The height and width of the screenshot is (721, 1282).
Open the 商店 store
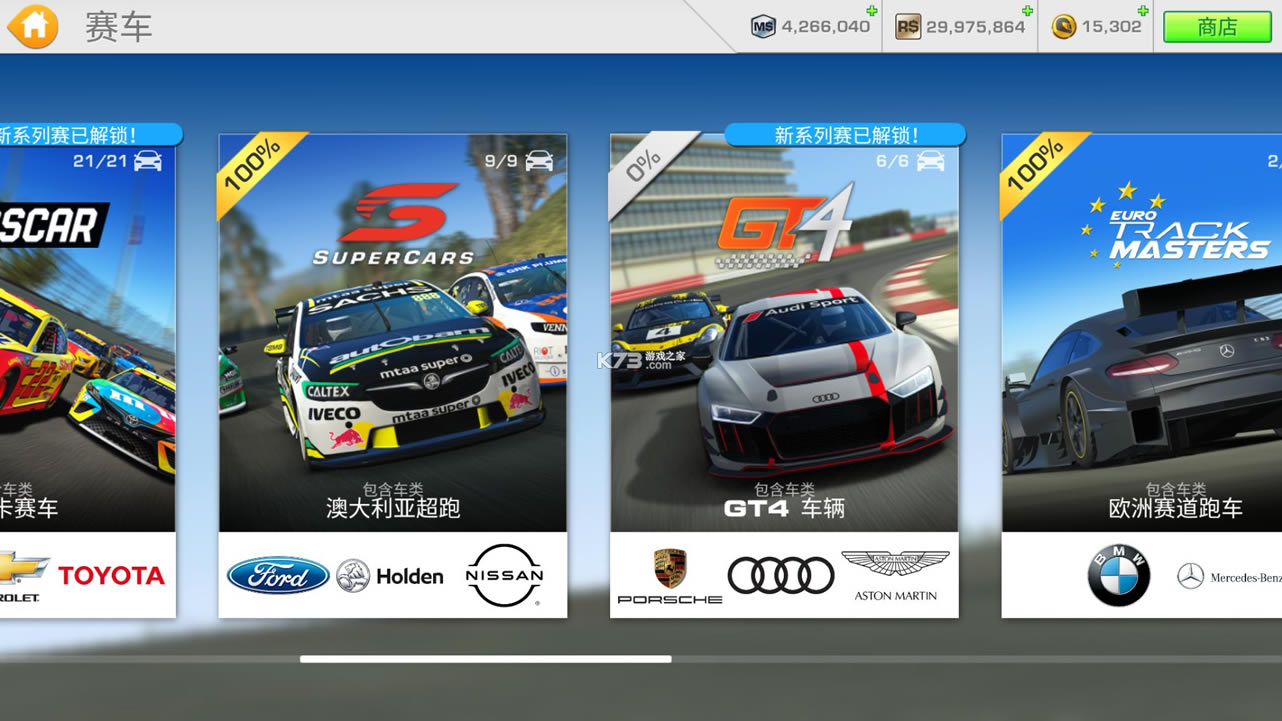1216,27
